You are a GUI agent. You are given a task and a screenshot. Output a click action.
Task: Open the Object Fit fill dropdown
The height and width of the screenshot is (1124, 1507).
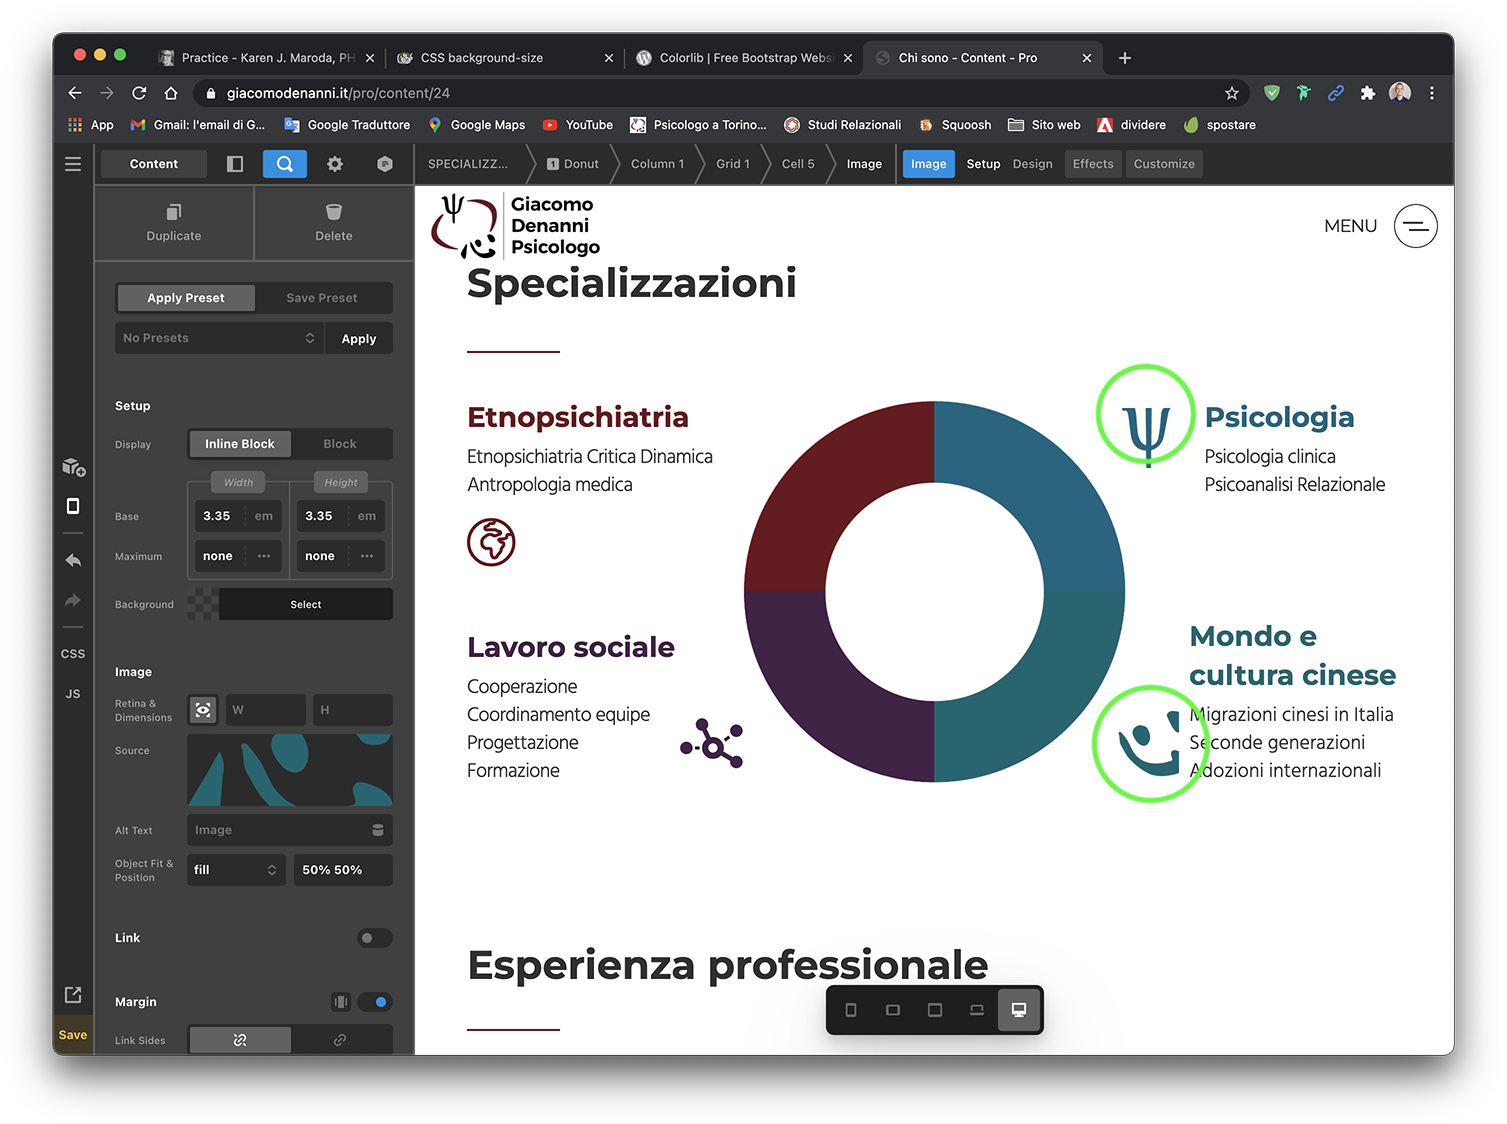(x=236, y=870)
